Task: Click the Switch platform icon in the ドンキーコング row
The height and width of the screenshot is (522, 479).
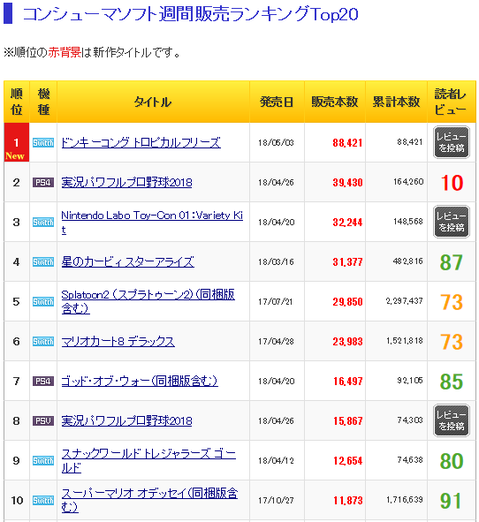Action: point(43,143)
